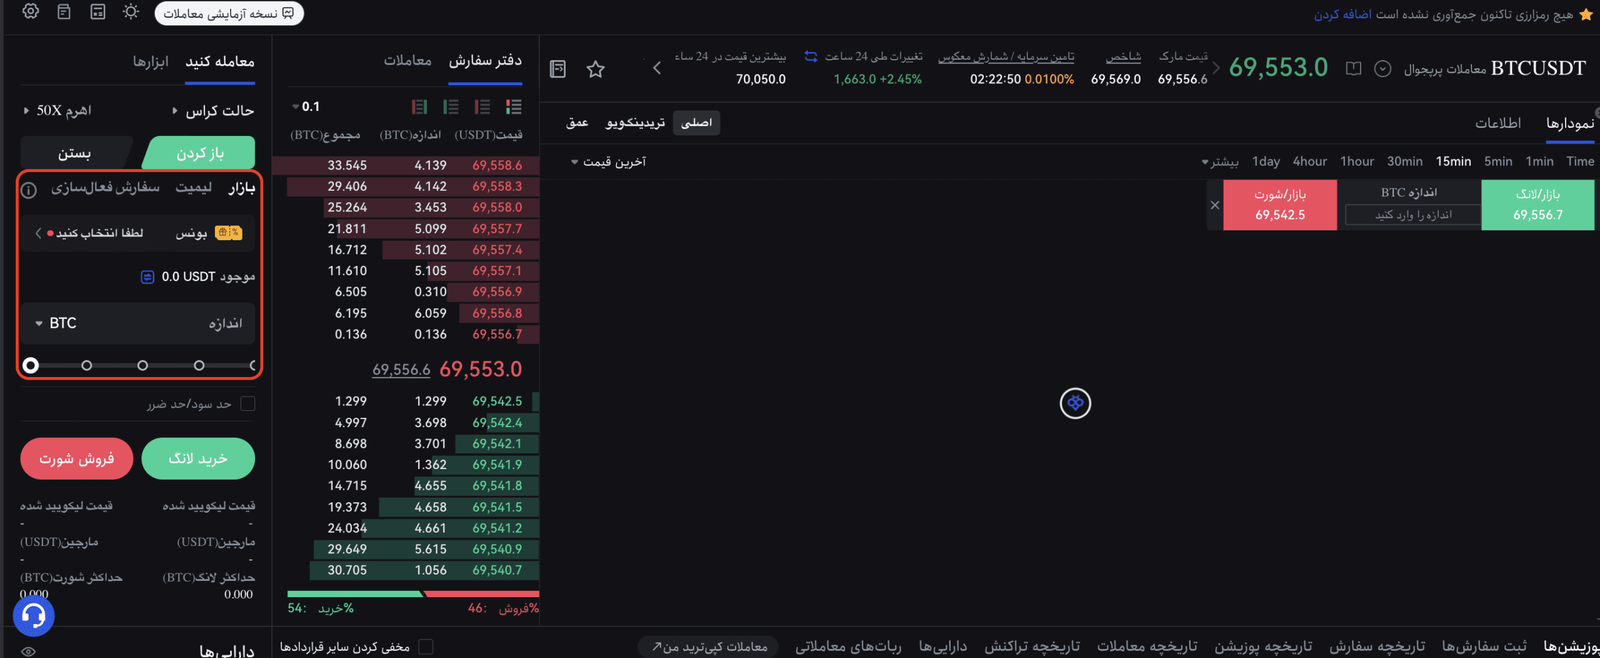
Task: Click the order type info icon
Action: 29,189
